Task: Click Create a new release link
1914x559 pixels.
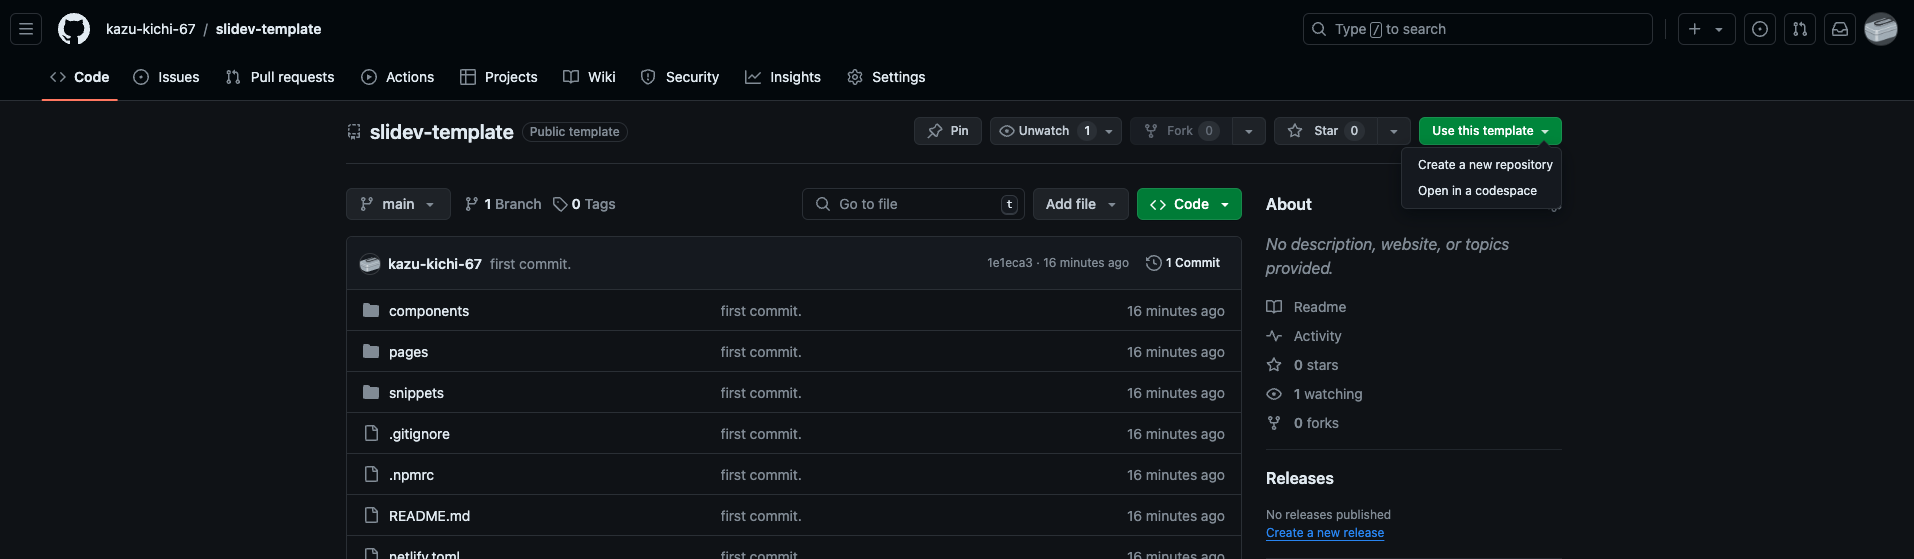Action: pyautogui.click(x=1325, y=533)
